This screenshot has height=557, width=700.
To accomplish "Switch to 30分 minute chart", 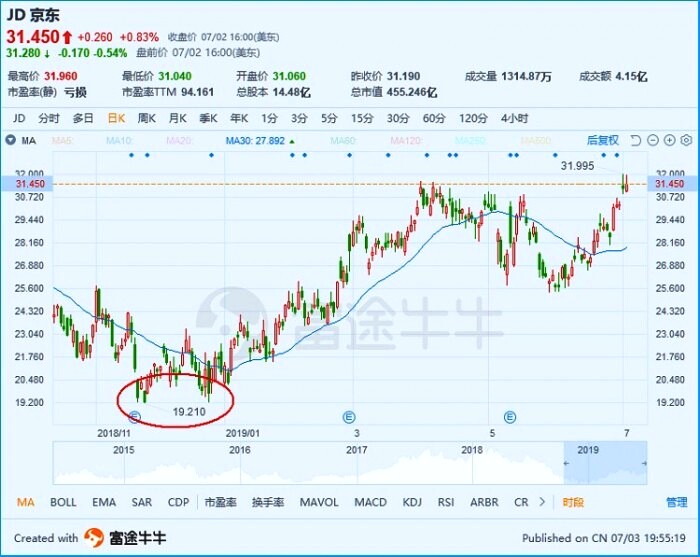I will click(398, 118).
